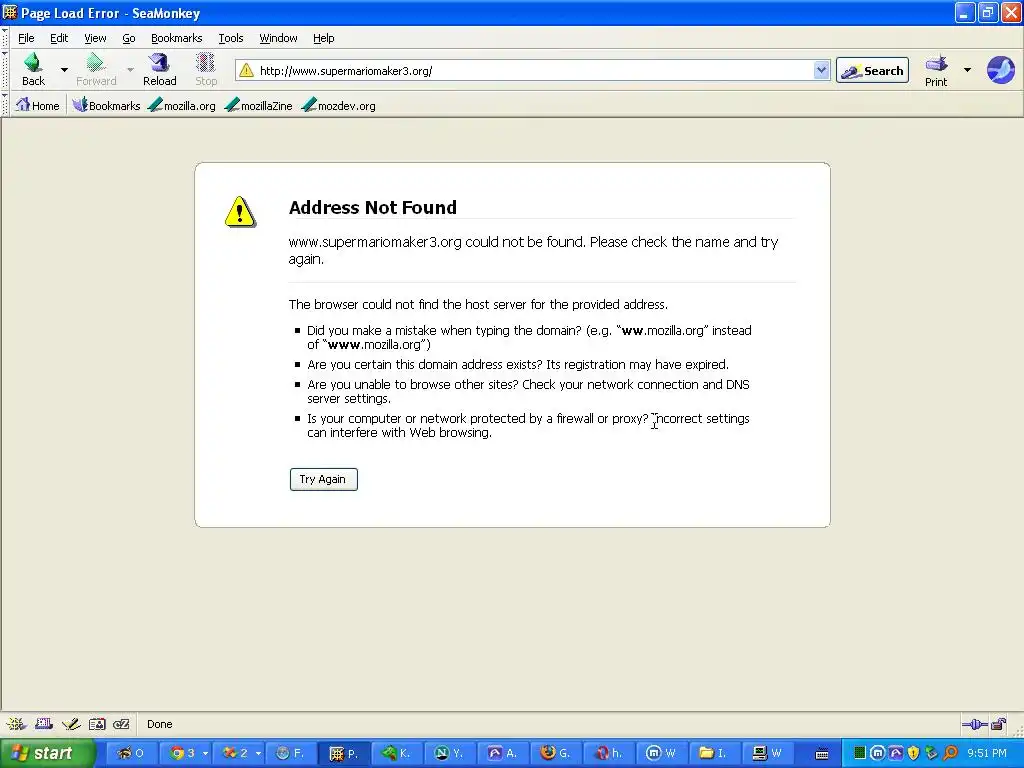
Task: Switch to the 'K.' taskbar window
Action: pos(397,753)
